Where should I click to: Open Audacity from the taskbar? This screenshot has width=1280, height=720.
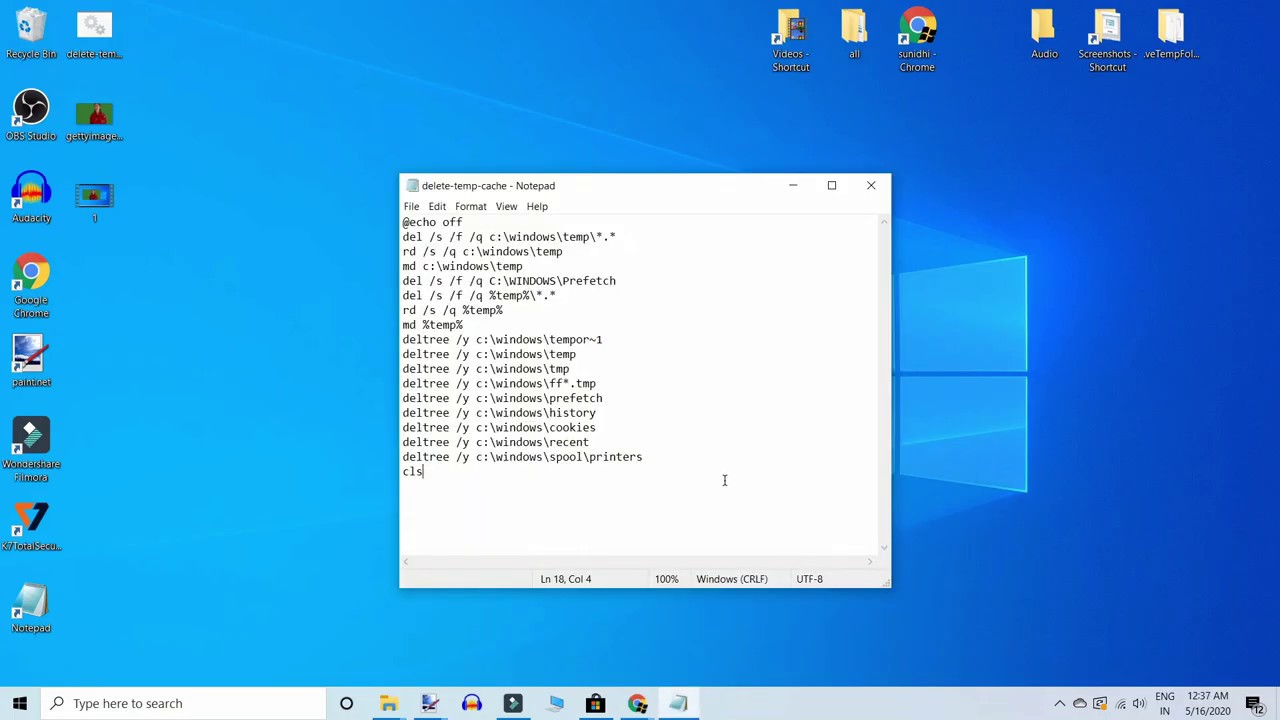pyautogui.click(x=471, y=703)
